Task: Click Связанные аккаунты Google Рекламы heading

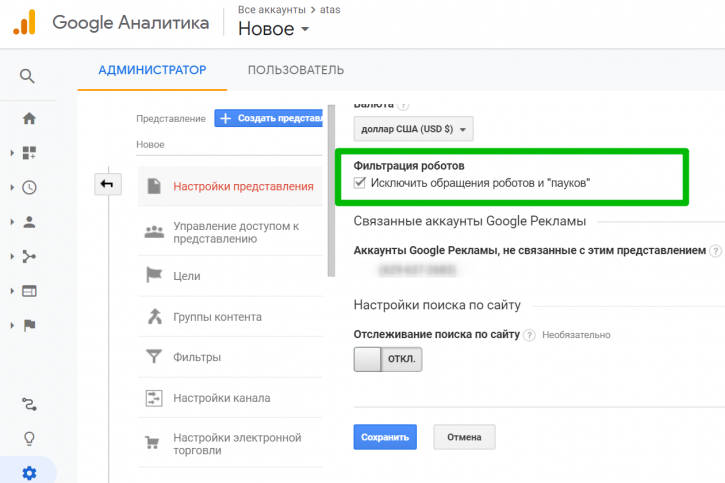Action: coord(470,221)
